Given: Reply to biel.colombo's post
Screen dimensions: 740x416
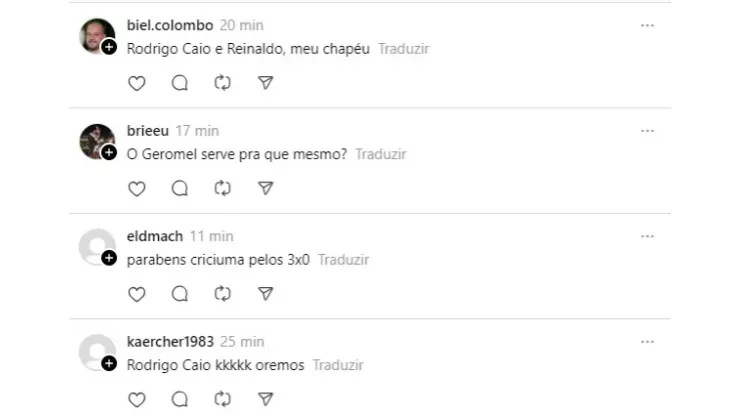Looking at the screenshot, I should coord(180,83).
